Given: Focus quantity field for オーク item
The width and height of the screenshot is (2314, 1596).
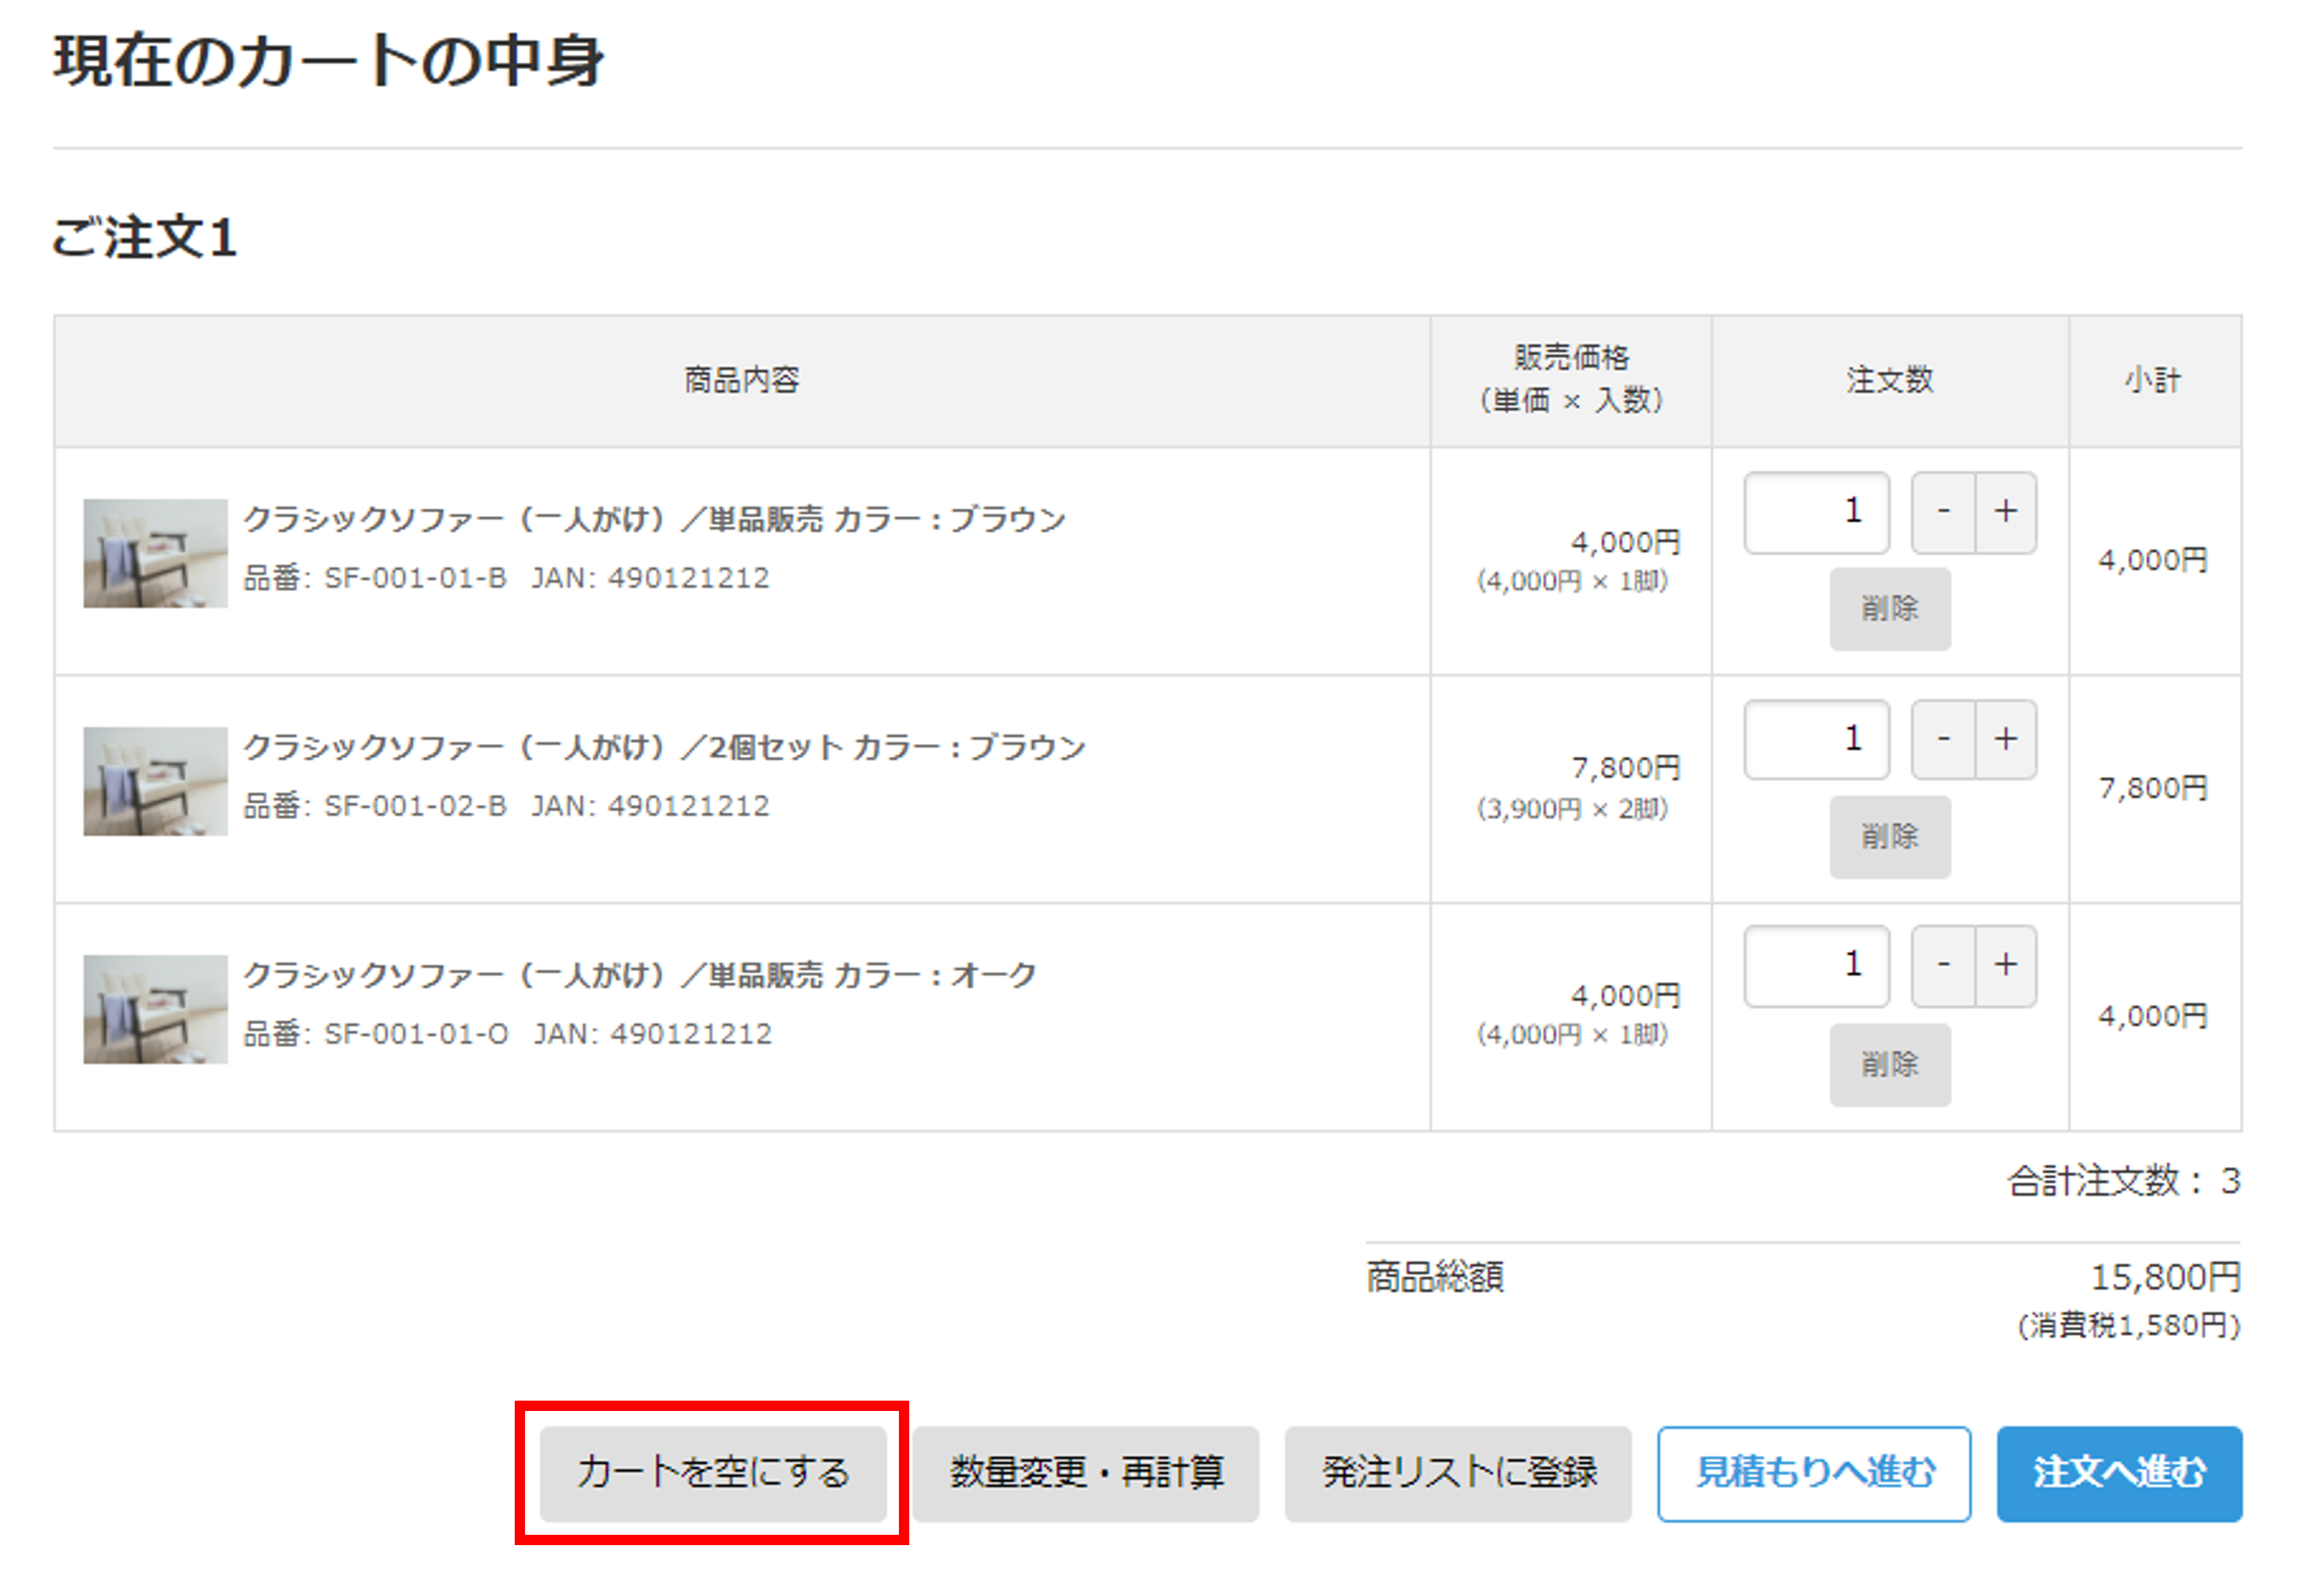Looking at the screenshot, I should coord(1817,965).
